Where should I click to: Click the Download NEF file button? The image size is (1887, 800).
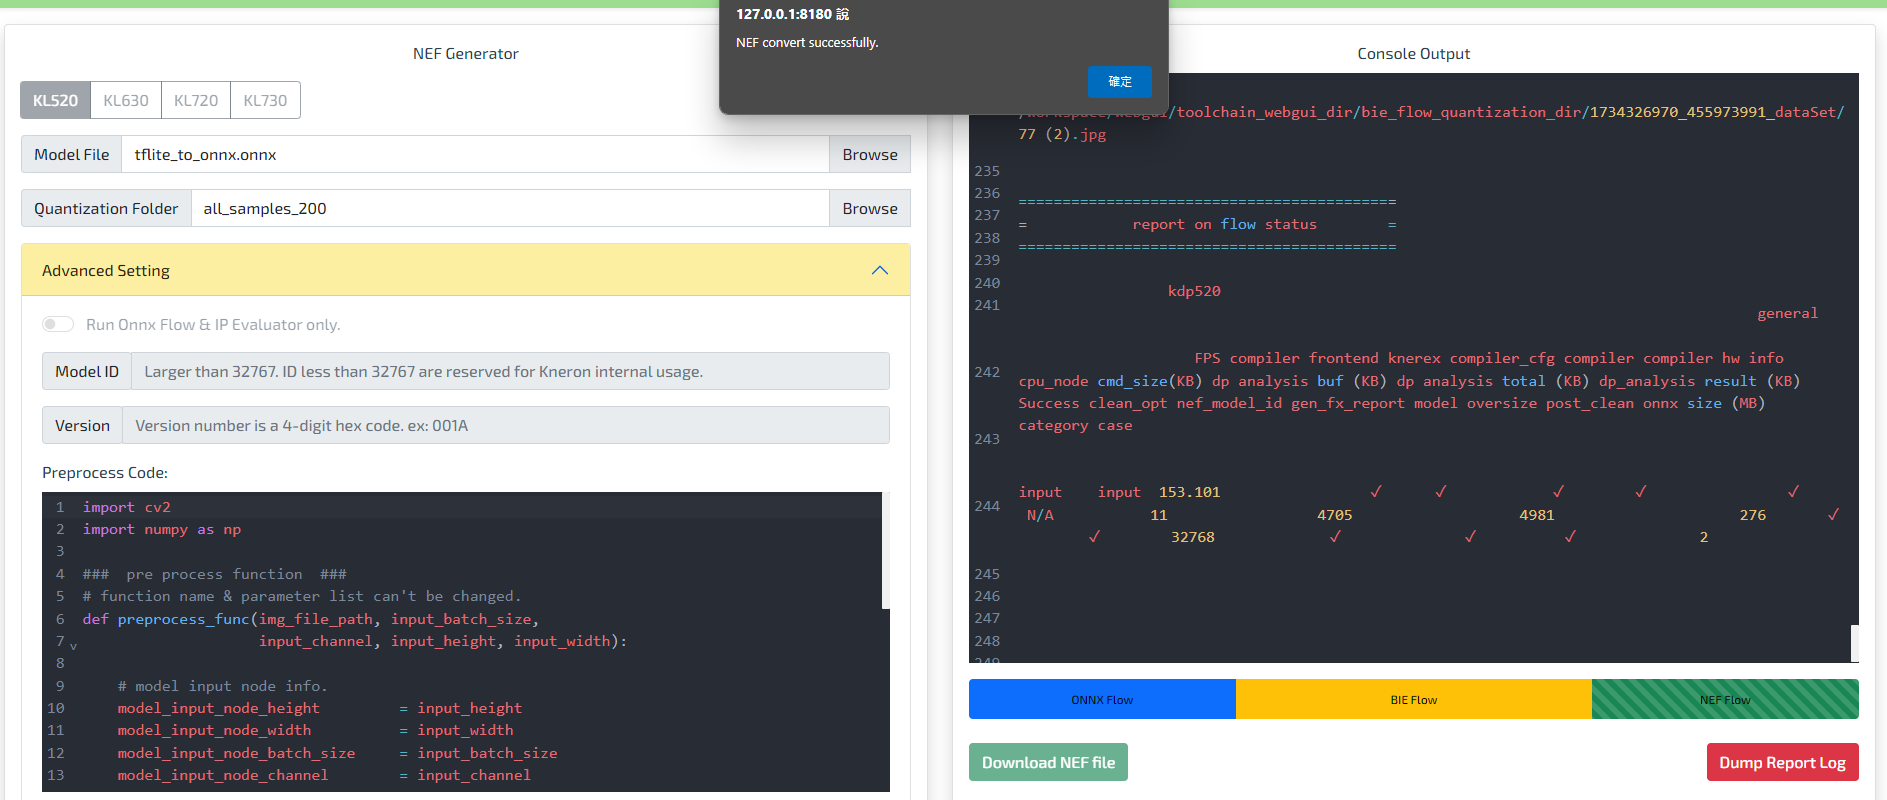pos(1048,762)
